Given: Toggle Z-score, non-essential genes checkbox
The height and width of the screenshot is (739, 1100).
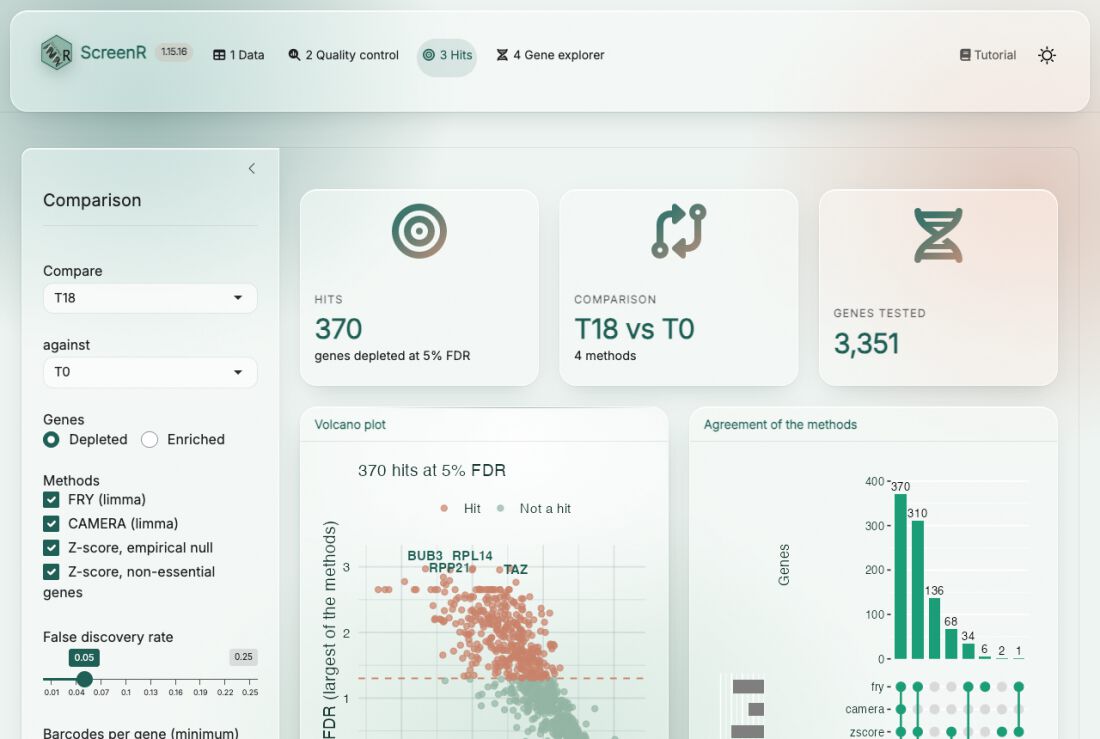Looking at the screenshot, I should pyautogui.click(x=51, y=572).
